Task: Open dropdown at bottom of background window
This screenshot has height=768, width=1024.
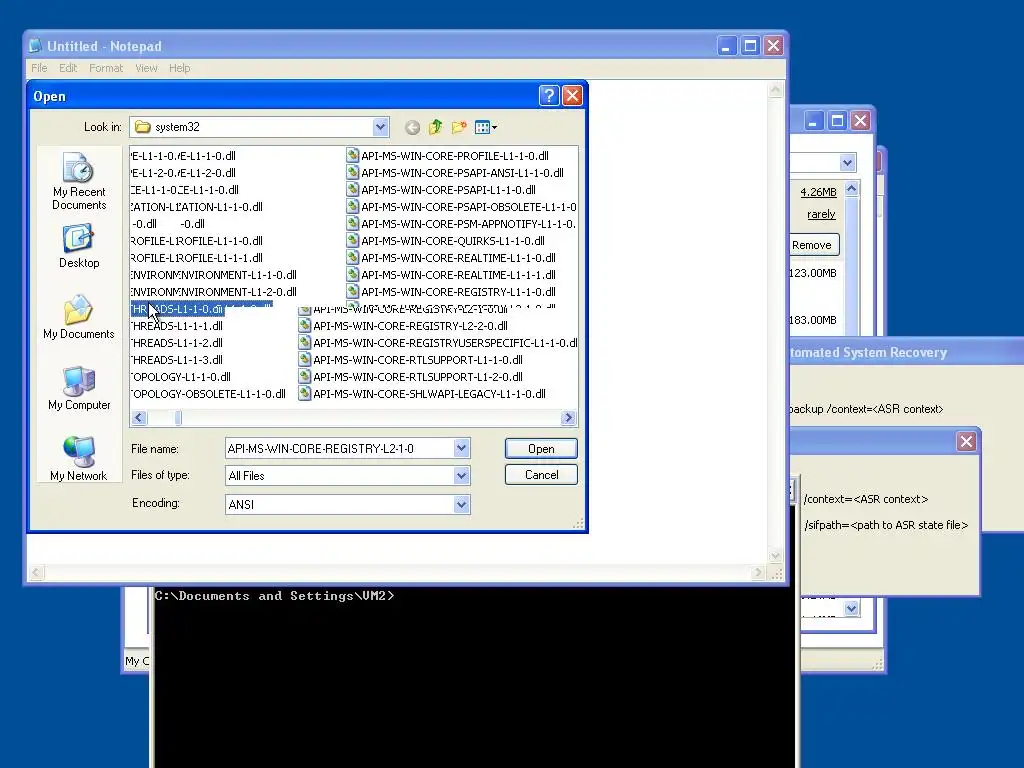Action: pyautogui.click(x=851, y=609)
